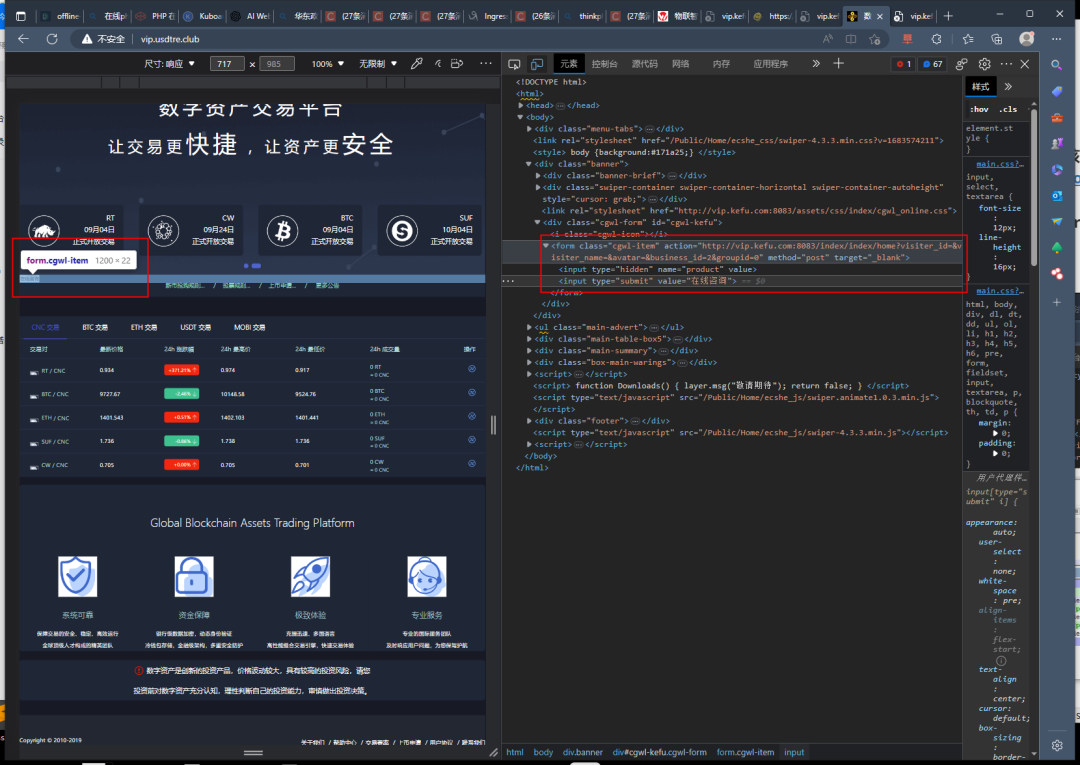Collapse the body element node
Viewport: 1080px width, 765px height.
tap(521, 117)
